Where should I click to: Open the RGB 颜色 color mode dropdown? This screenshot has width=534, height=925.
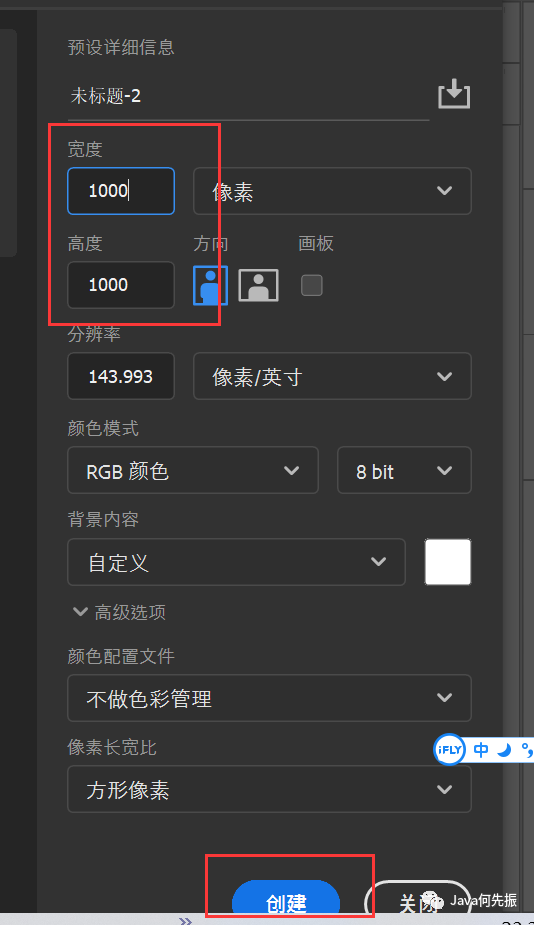pyautogui.click(x=193, y=470)
